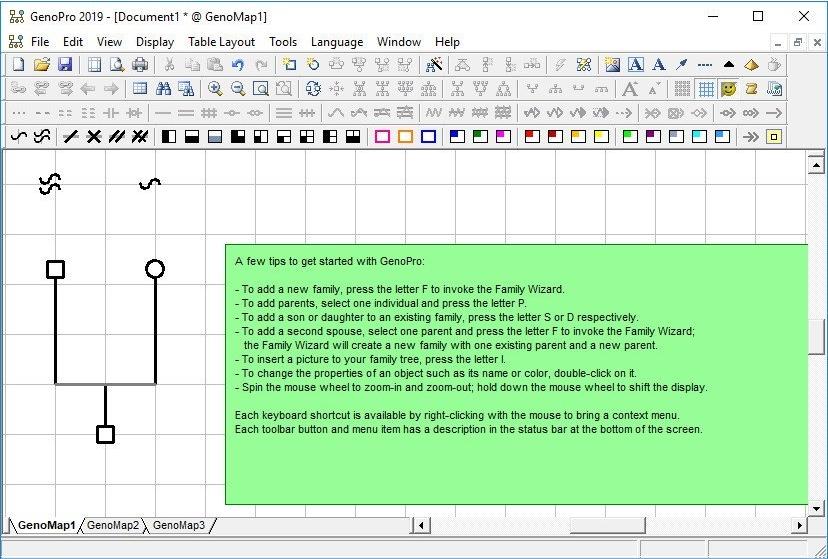
Task: Pick the yellow corner-filled square swatch
Action: 601,137
